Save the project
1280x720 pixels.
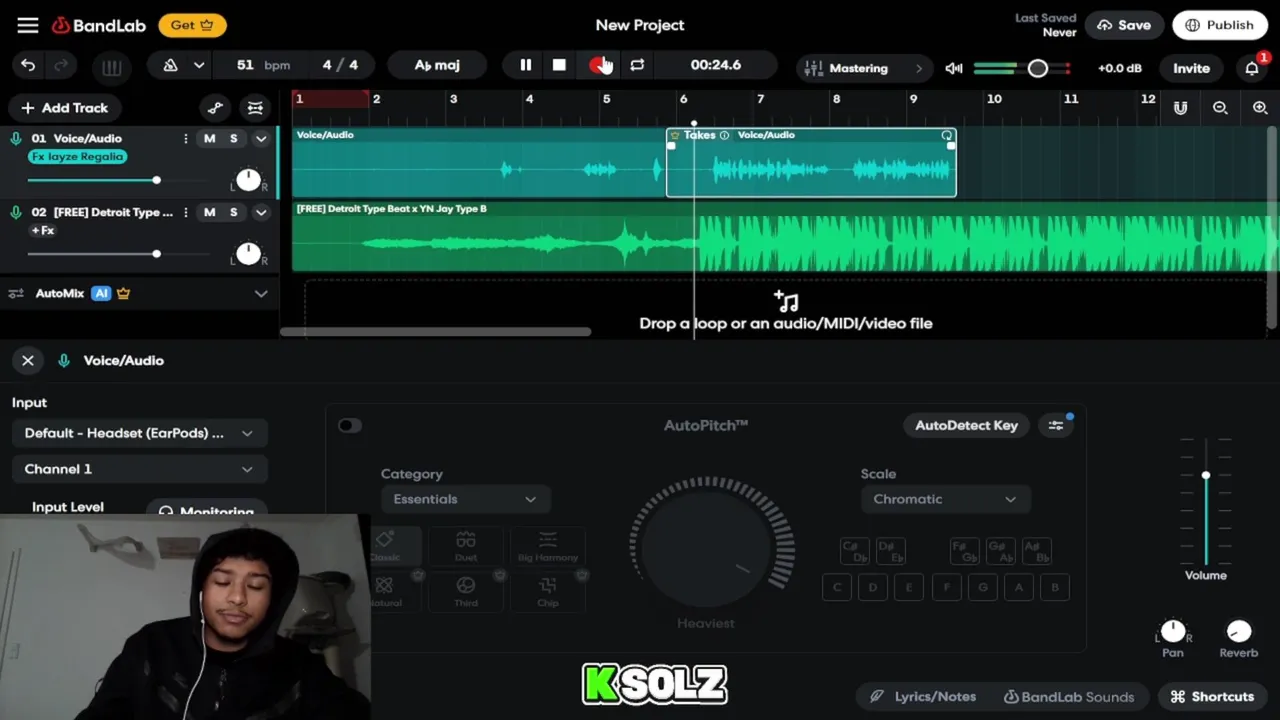coord(1123,25)
